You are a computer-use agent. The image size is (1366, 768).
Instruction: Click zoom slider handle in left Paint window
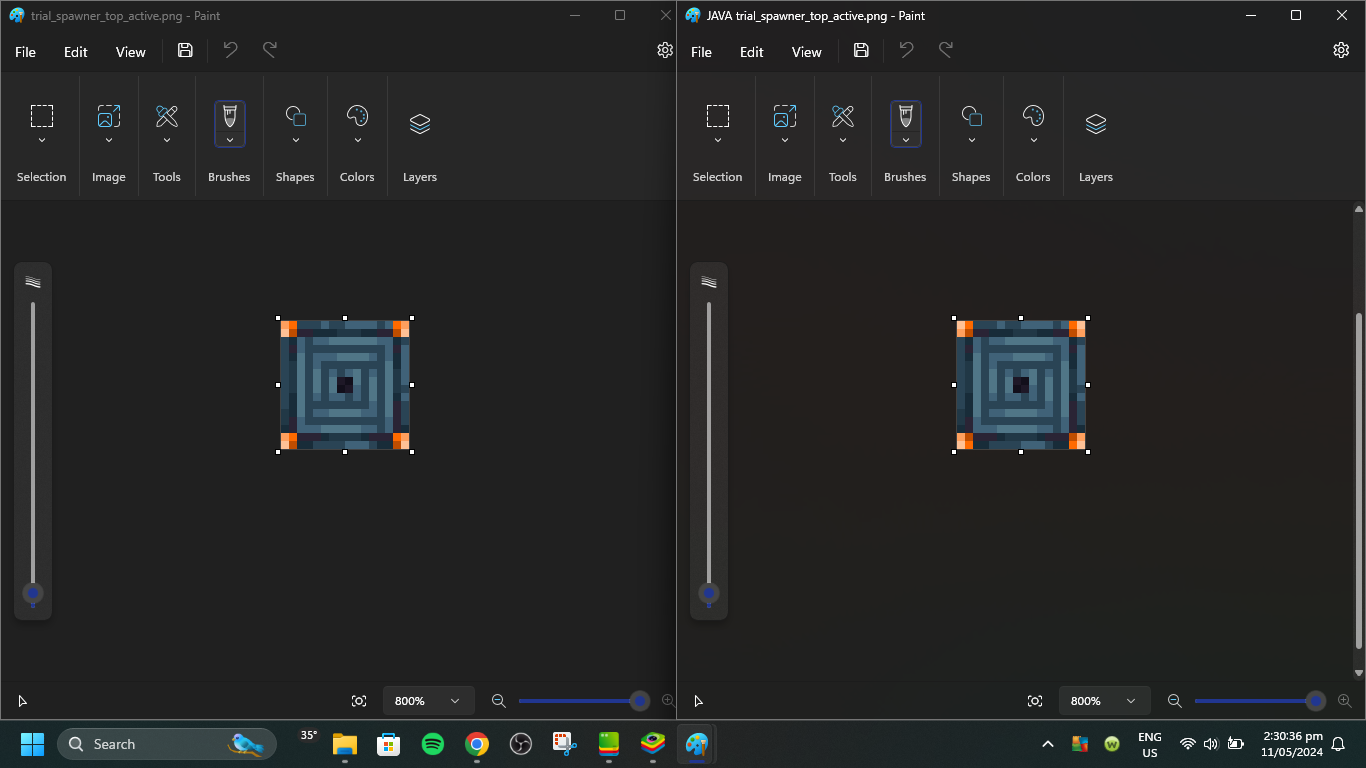640,701
